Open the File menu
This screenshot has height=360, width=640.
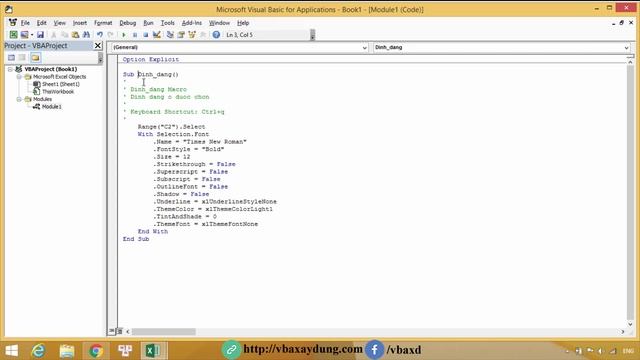(25, 23)
